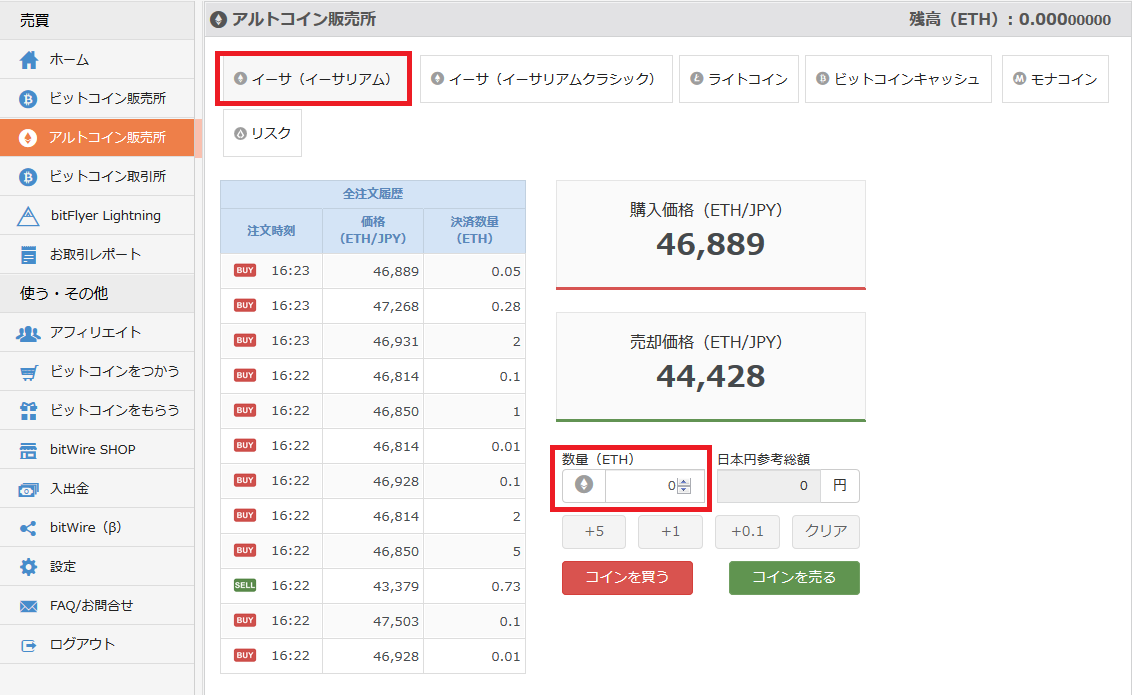
Task: Click the 価格 (ETH/JPY) column header
Action: (x=373, y=230)
